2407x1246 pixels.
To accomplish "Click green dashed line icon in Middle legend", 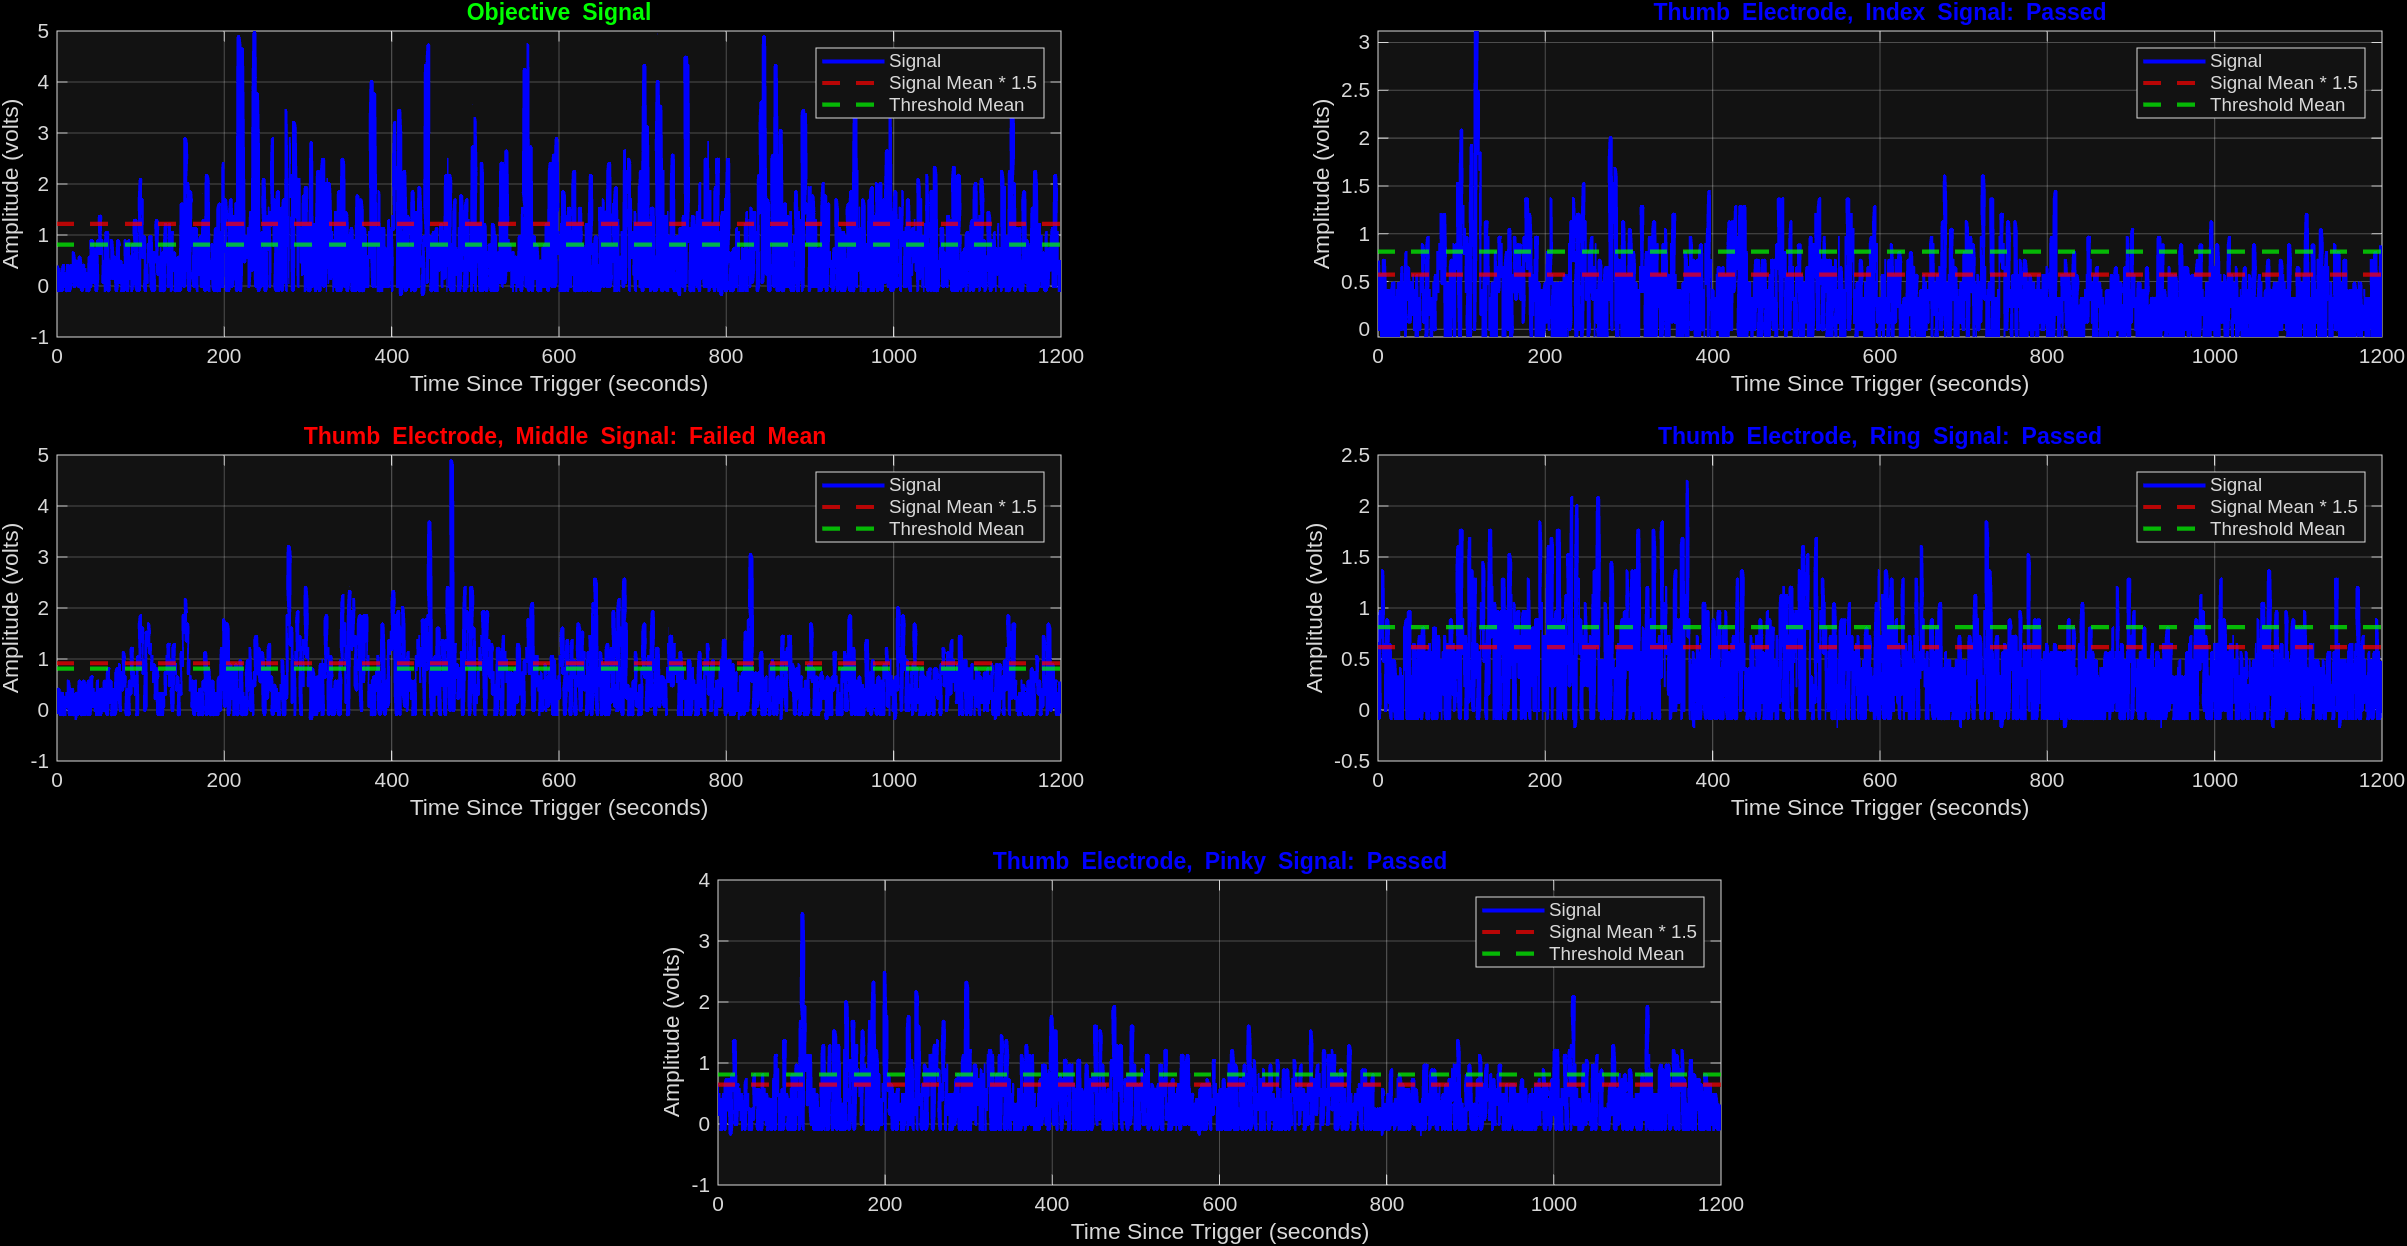I will 851,529.
